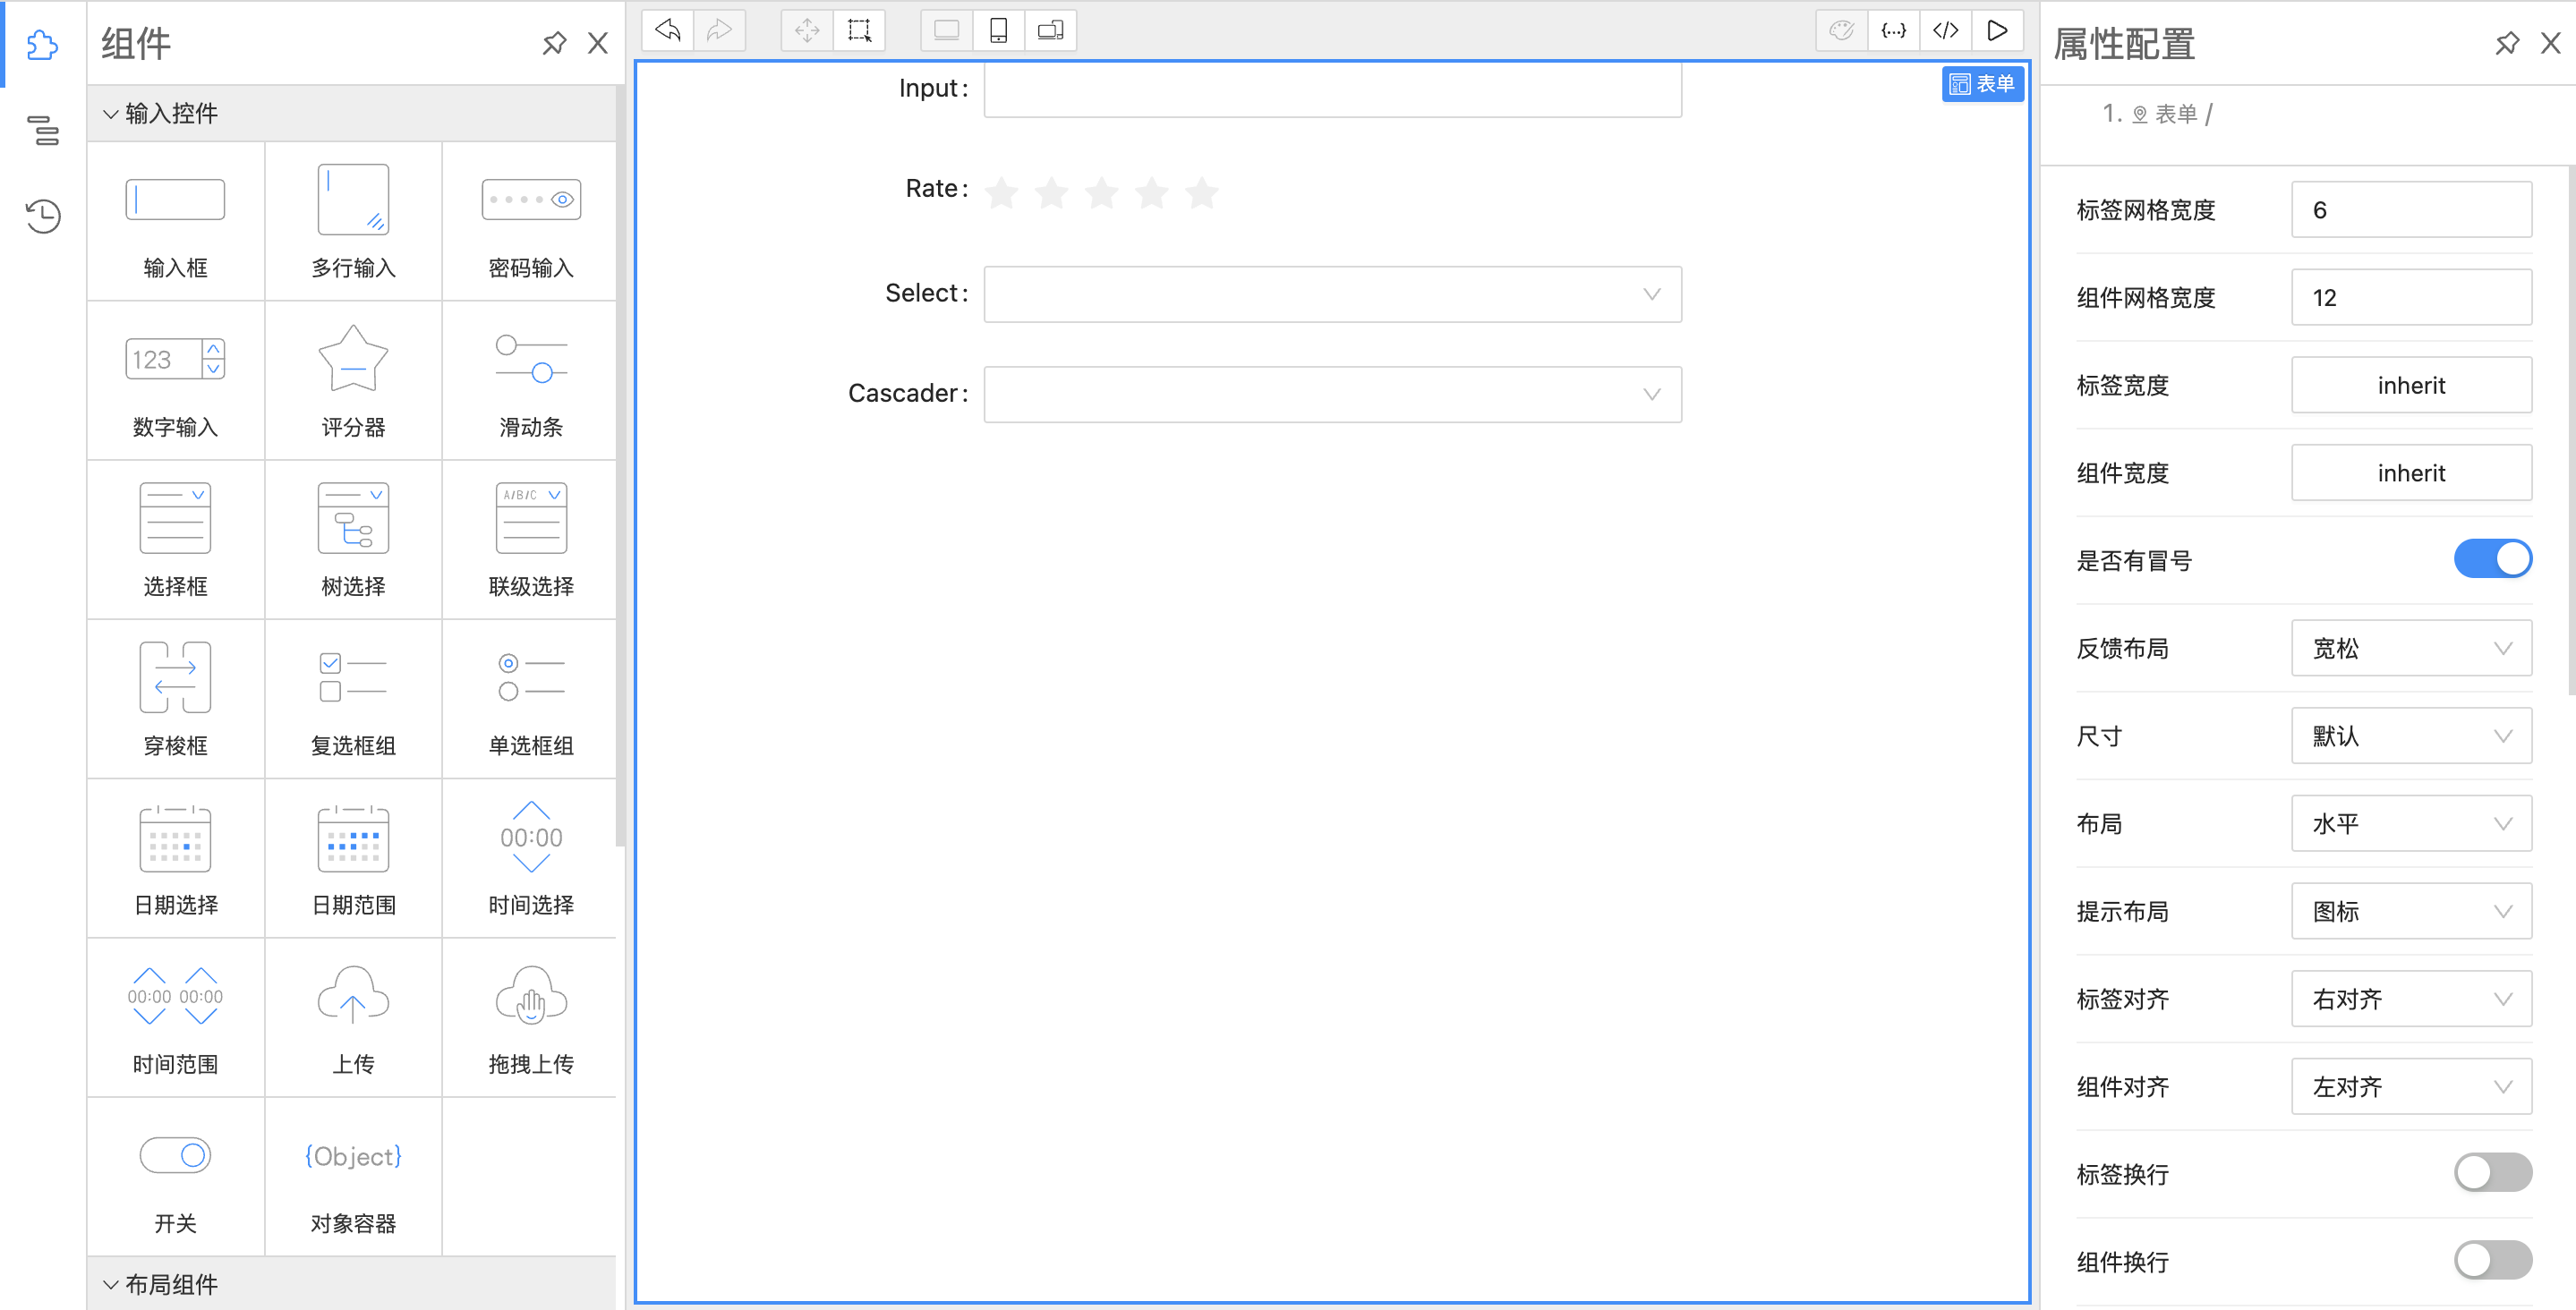This screenshot has width=2576, height=1310.
Task: Open the outline tree sidebar icon
Action: (42, 130)
